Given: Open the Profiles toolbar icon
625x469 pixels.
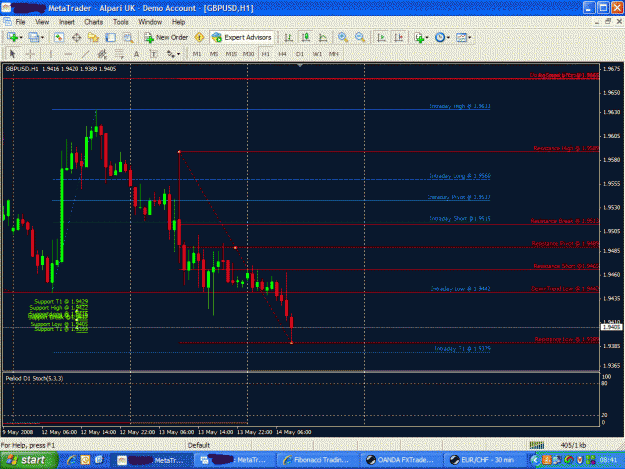Looking at the screenshot, I should point(34,37).
